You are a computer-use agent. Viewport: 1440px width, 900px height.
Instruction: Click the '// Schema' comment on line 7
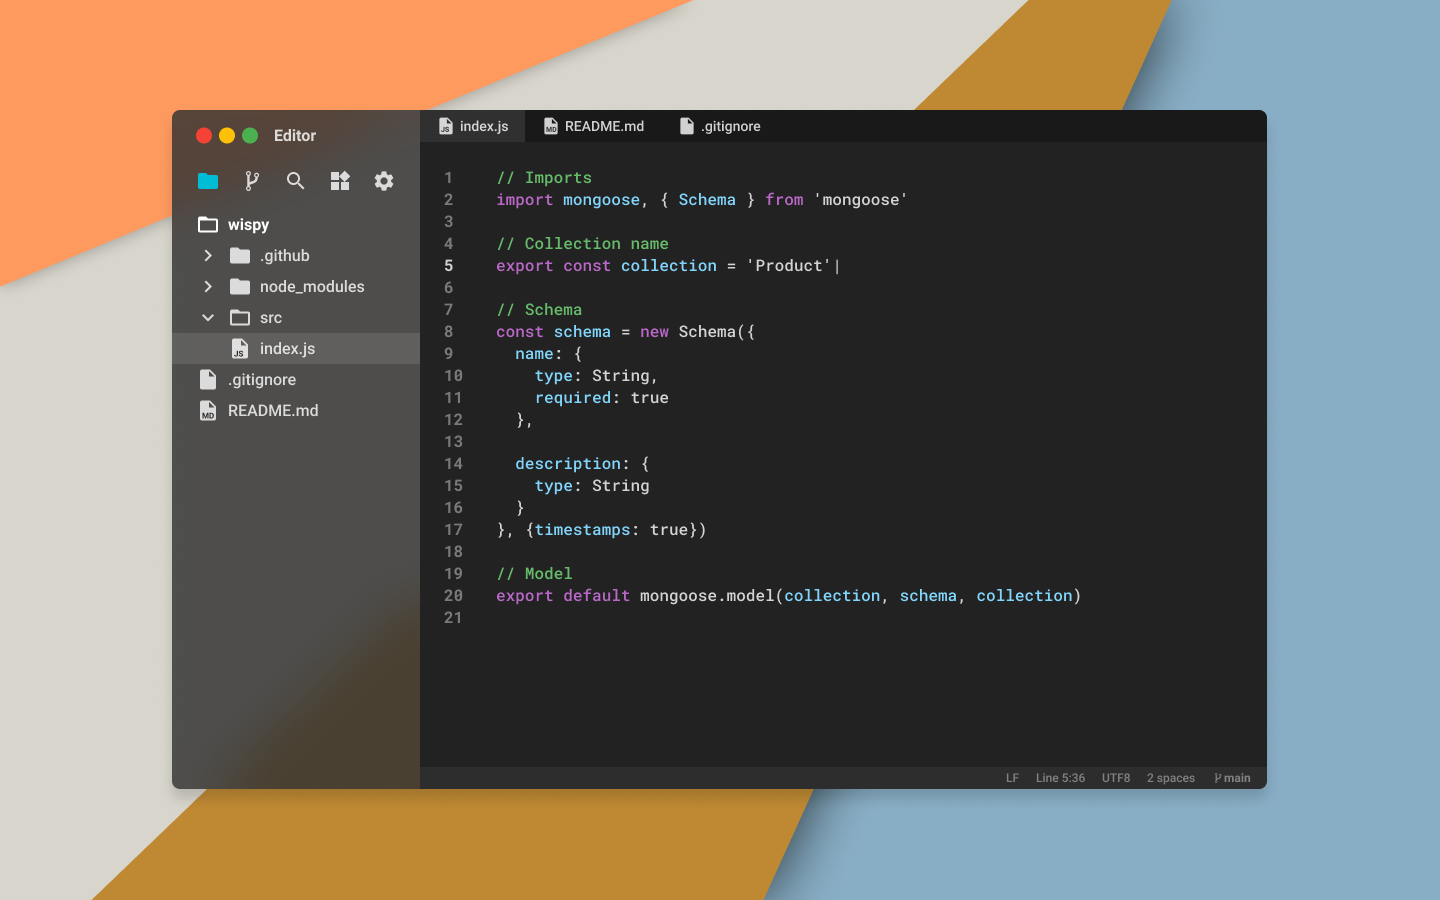539,310
